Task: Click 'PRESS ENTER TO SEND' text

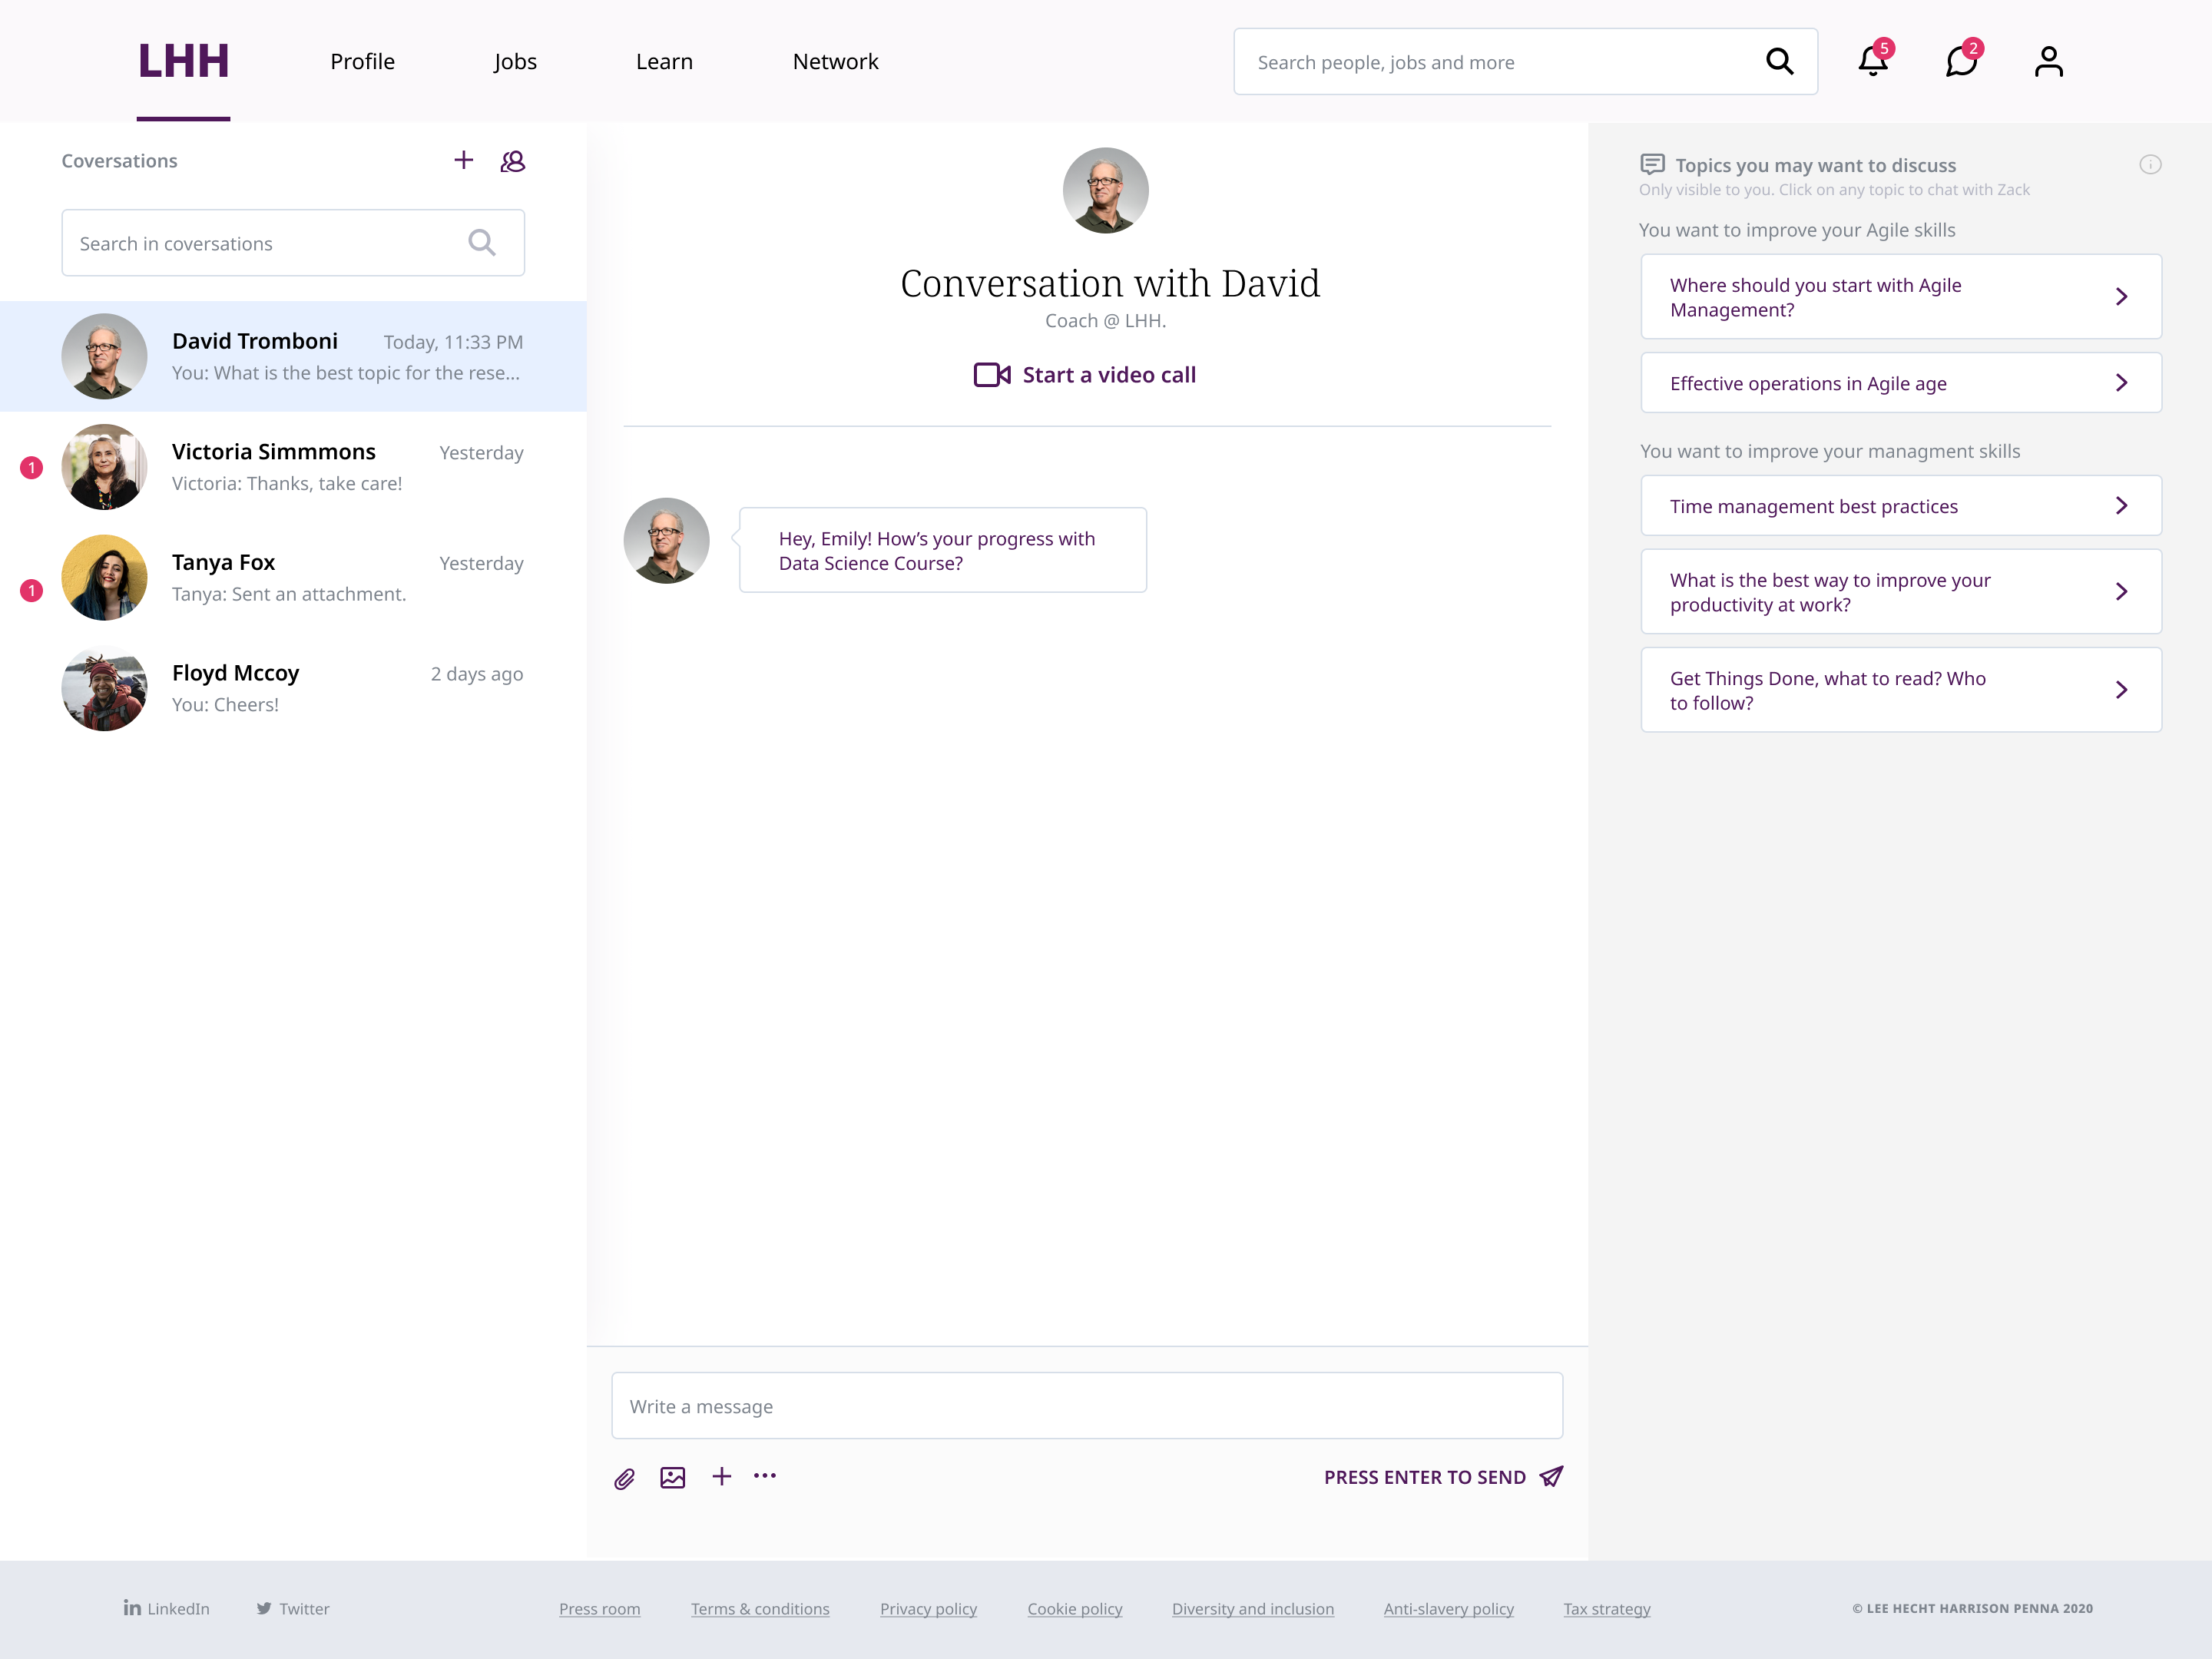Action: [1425, 1477]
